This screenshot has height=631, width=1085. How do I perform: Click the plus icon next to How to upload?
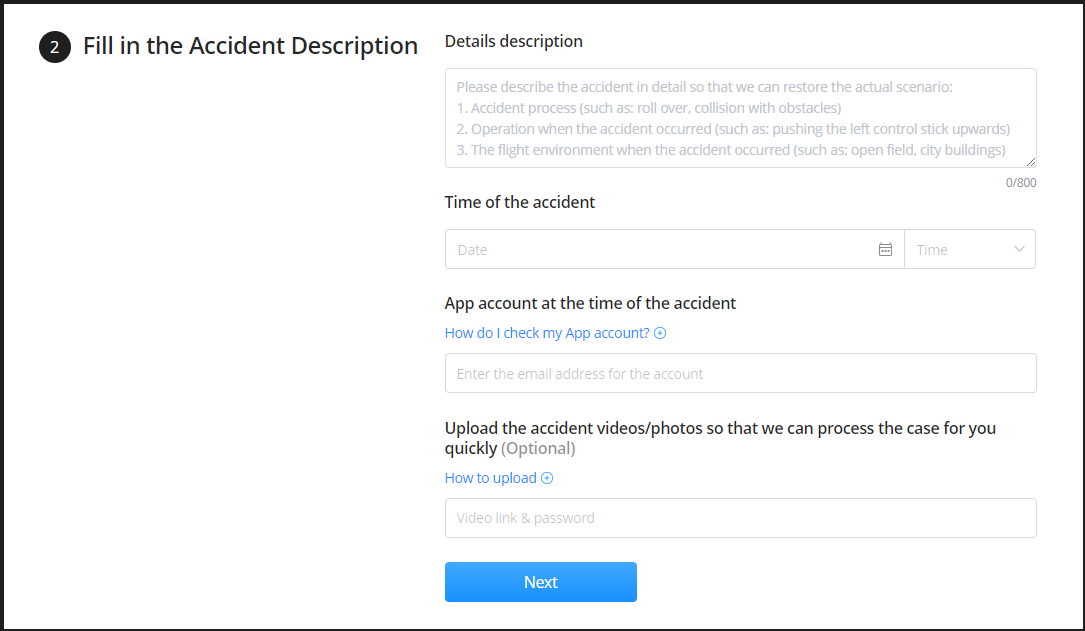[x=547, y=478]
